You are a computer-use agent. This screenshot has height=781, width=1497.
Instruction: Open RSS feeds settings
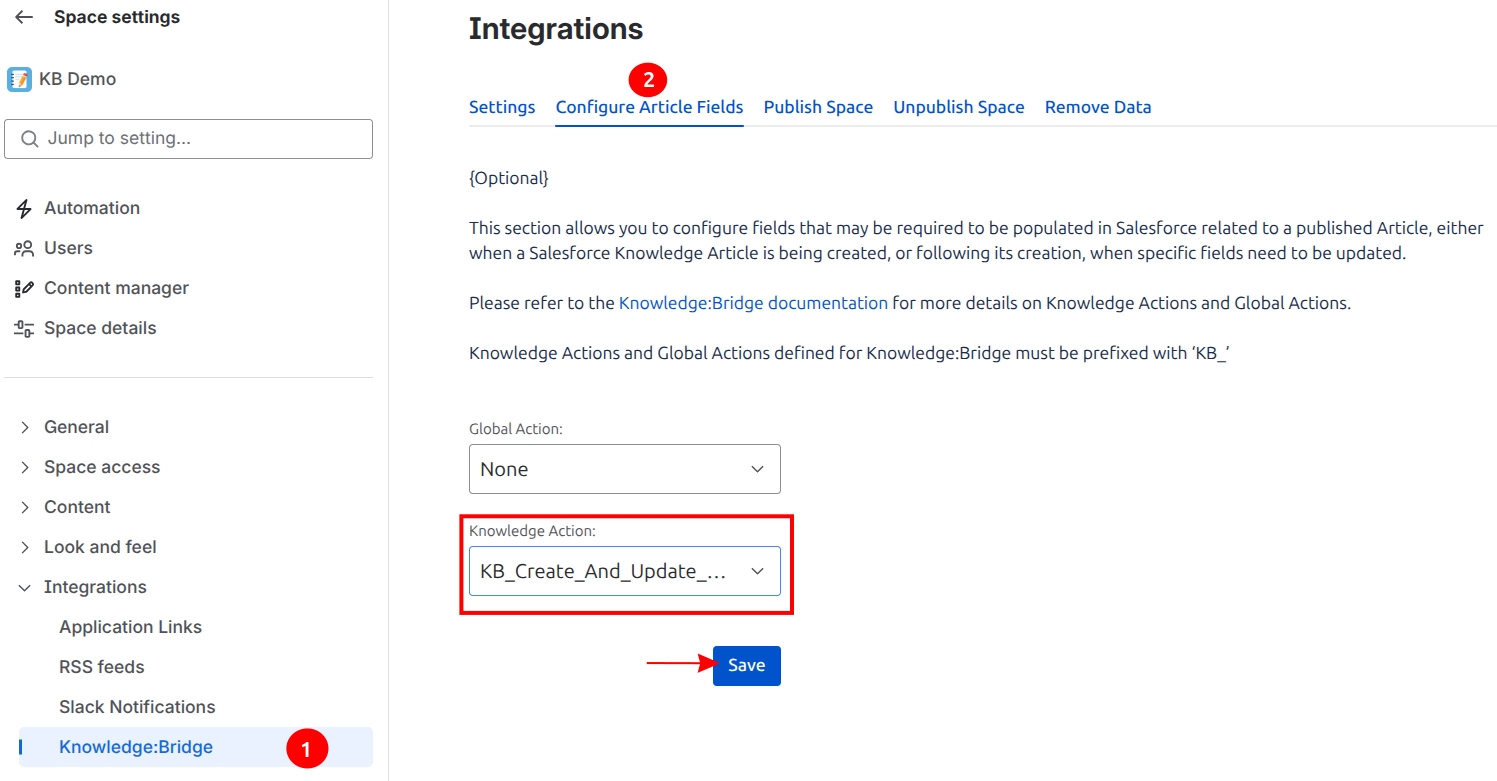coord(102,667)
